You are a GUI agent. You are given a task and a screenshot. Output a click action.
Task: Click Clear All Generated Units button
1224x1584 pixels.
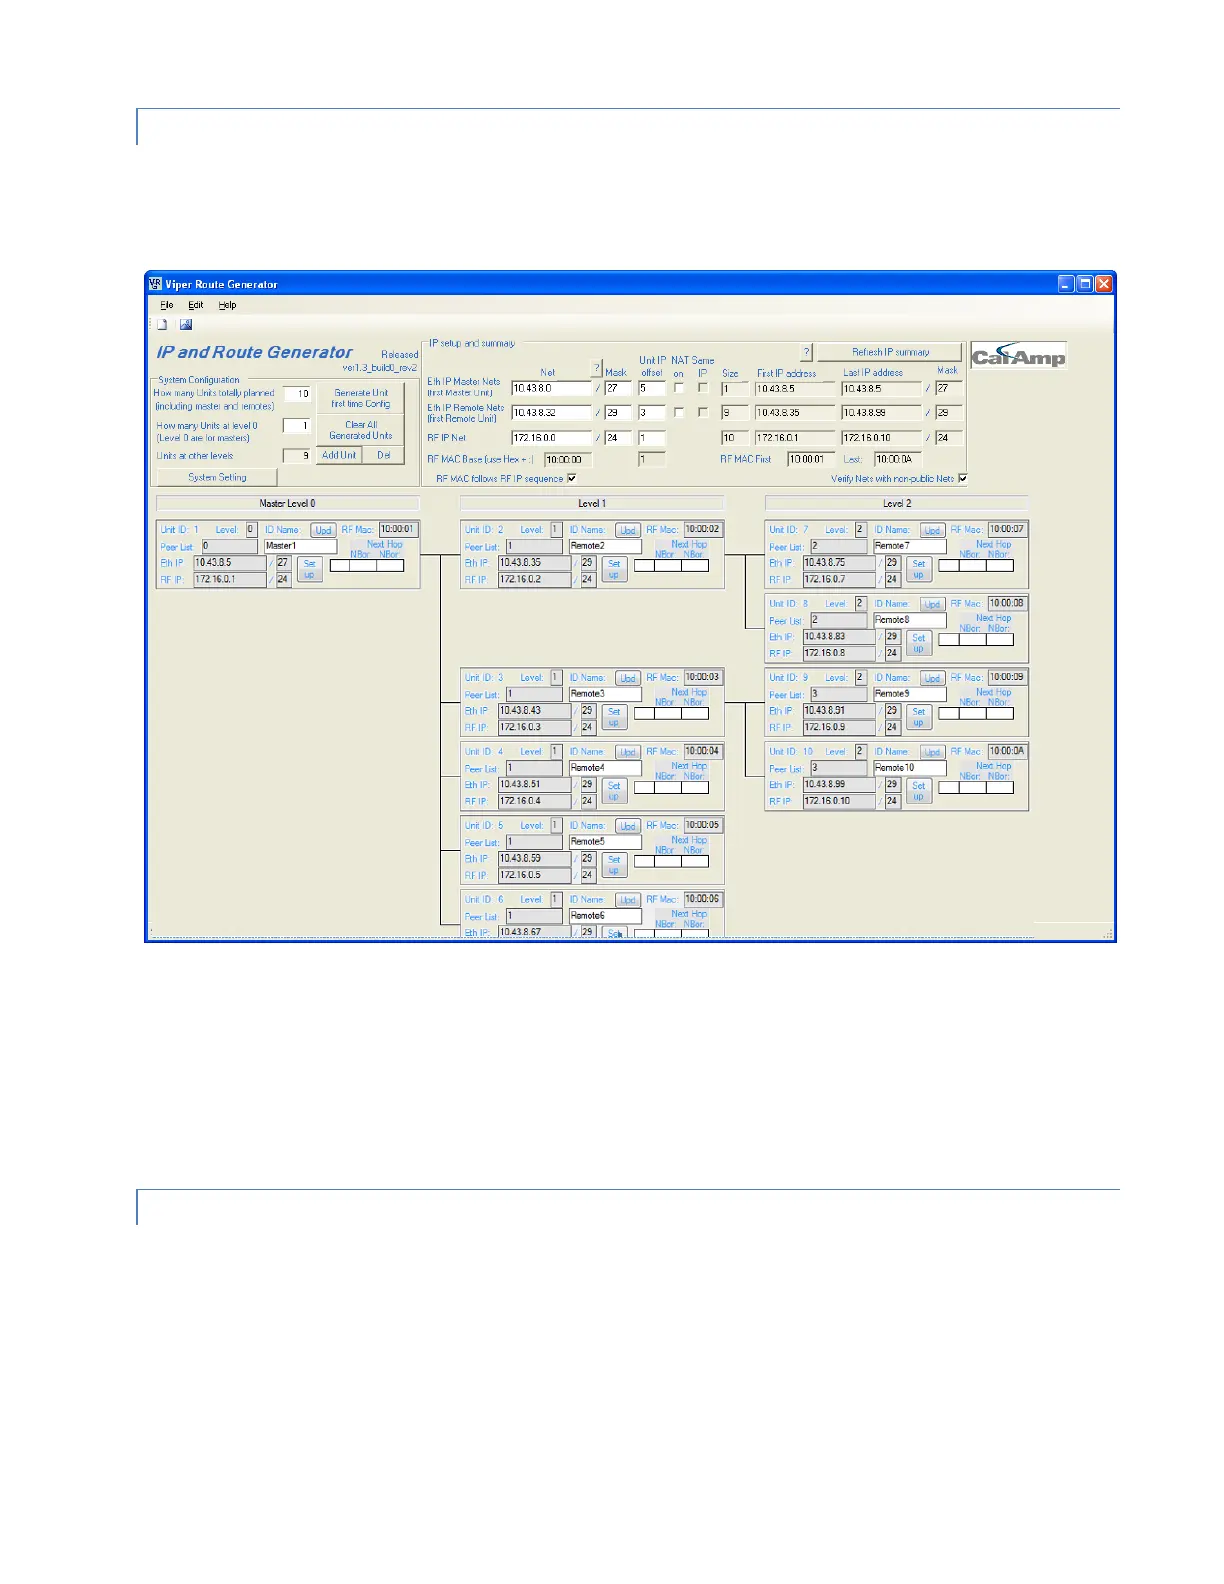pyautogui.click(x=361, y=430)
